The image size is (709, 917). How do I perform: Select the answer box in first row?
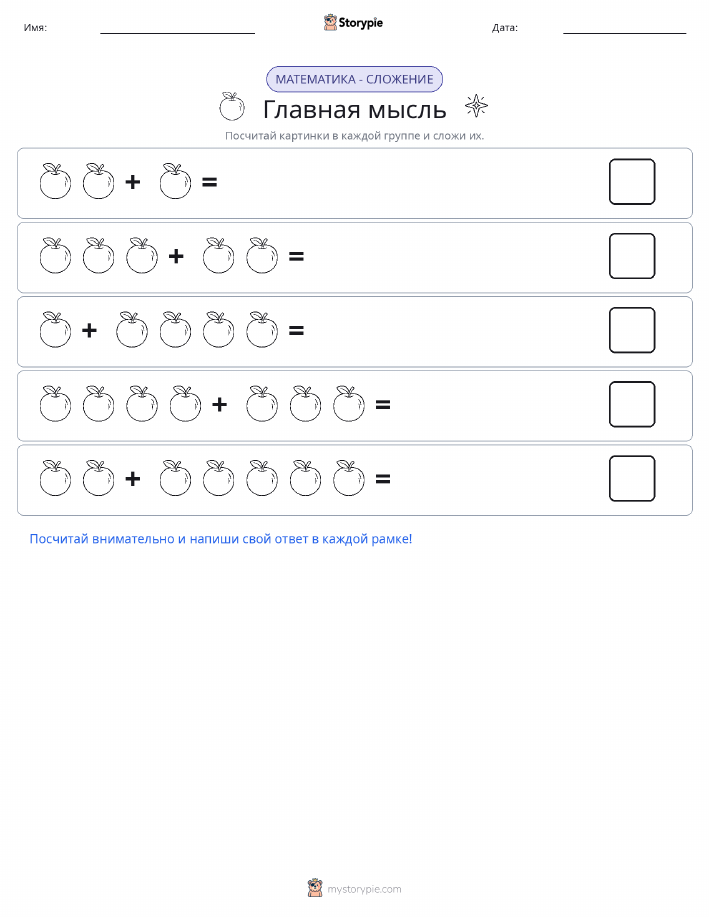tap(632, 182)
